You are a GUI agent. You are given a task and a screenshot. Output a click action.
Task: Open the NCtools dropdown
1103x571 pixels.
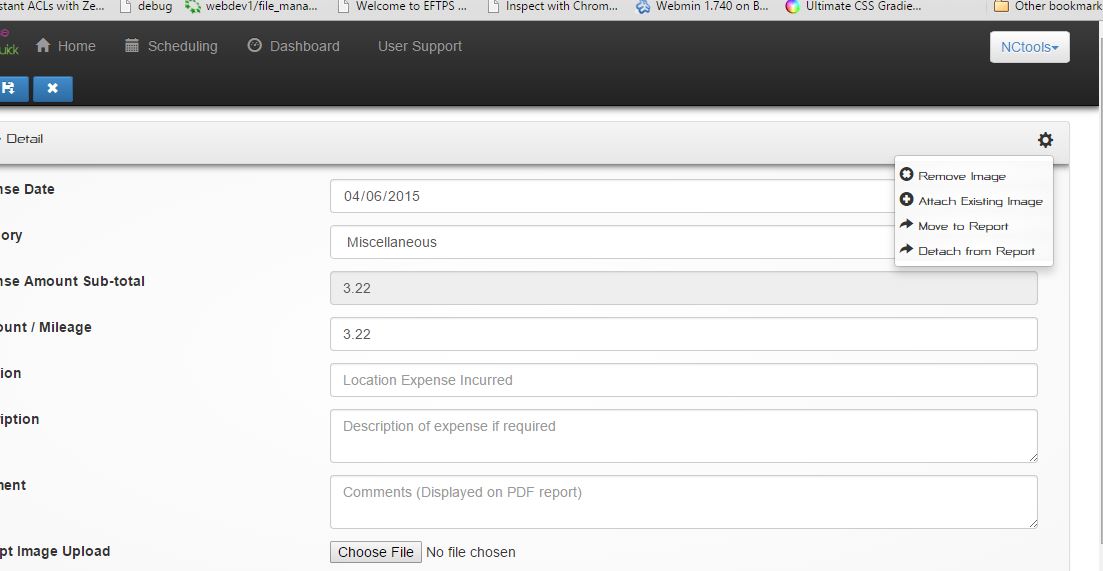1029,47
